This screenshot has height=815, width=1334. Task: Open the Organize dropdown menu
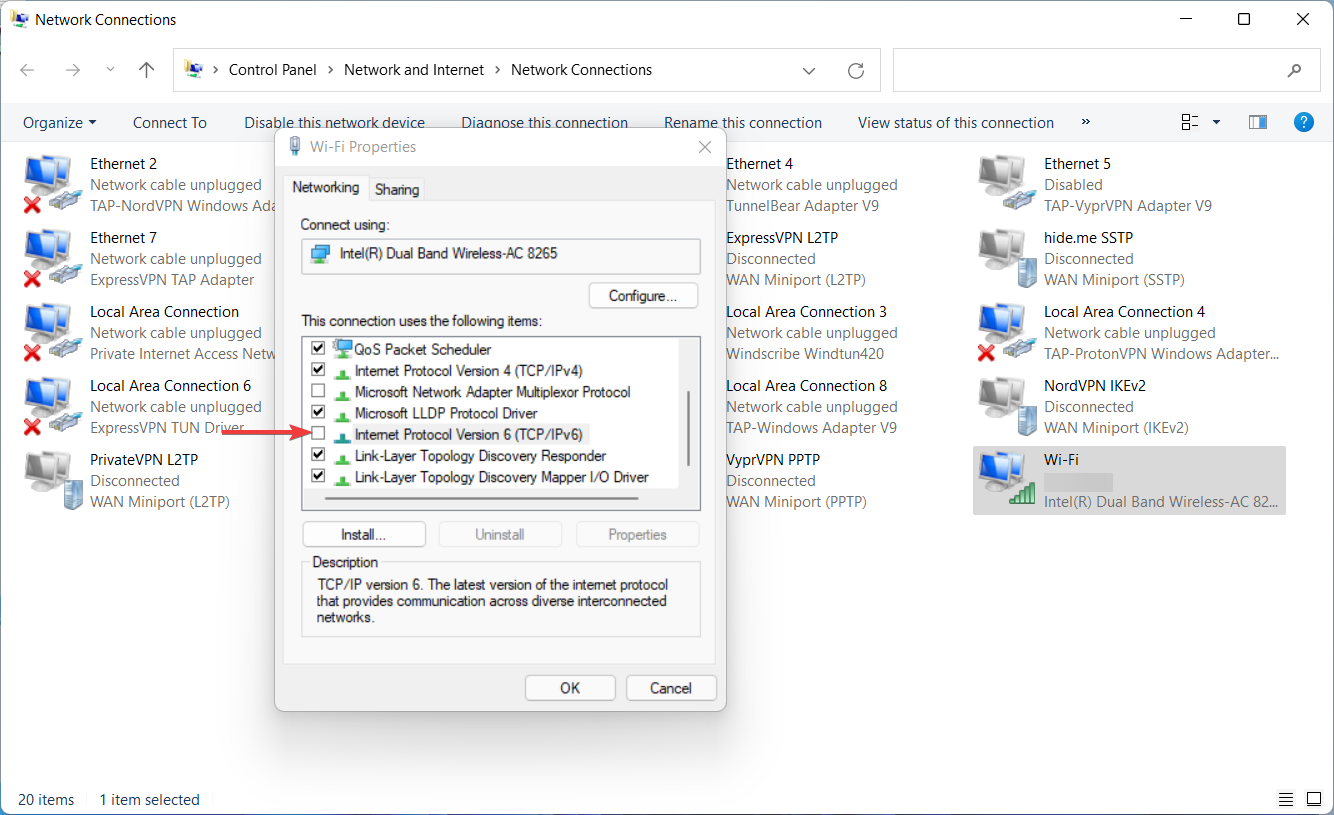tap(60, 123)
